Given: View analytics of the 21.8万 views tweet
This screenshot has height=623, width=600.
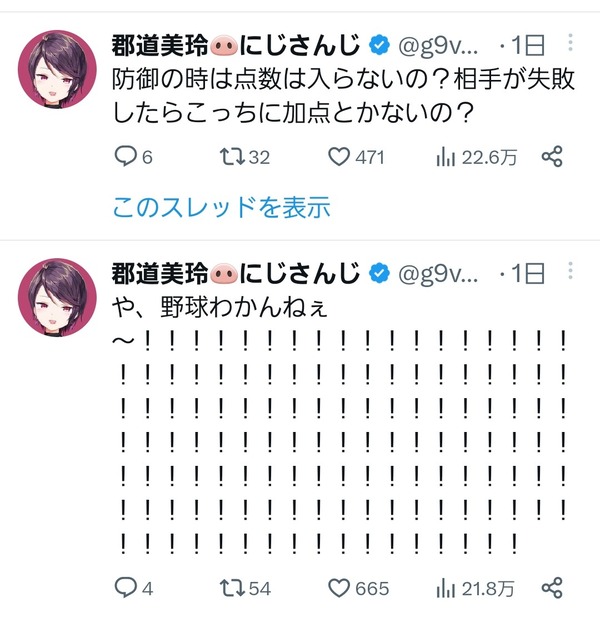Looking at the screenshot, I should (475, 588).
